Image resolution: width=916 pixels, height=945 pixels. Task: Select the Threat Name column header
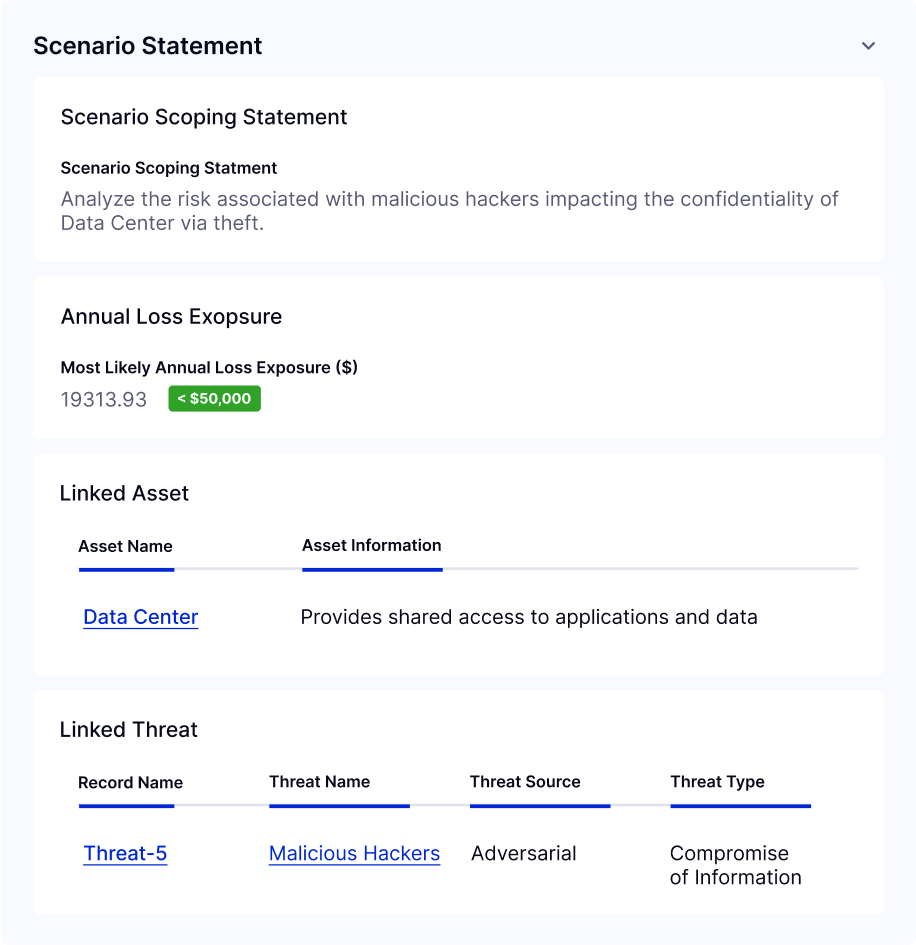coord(319,782)
